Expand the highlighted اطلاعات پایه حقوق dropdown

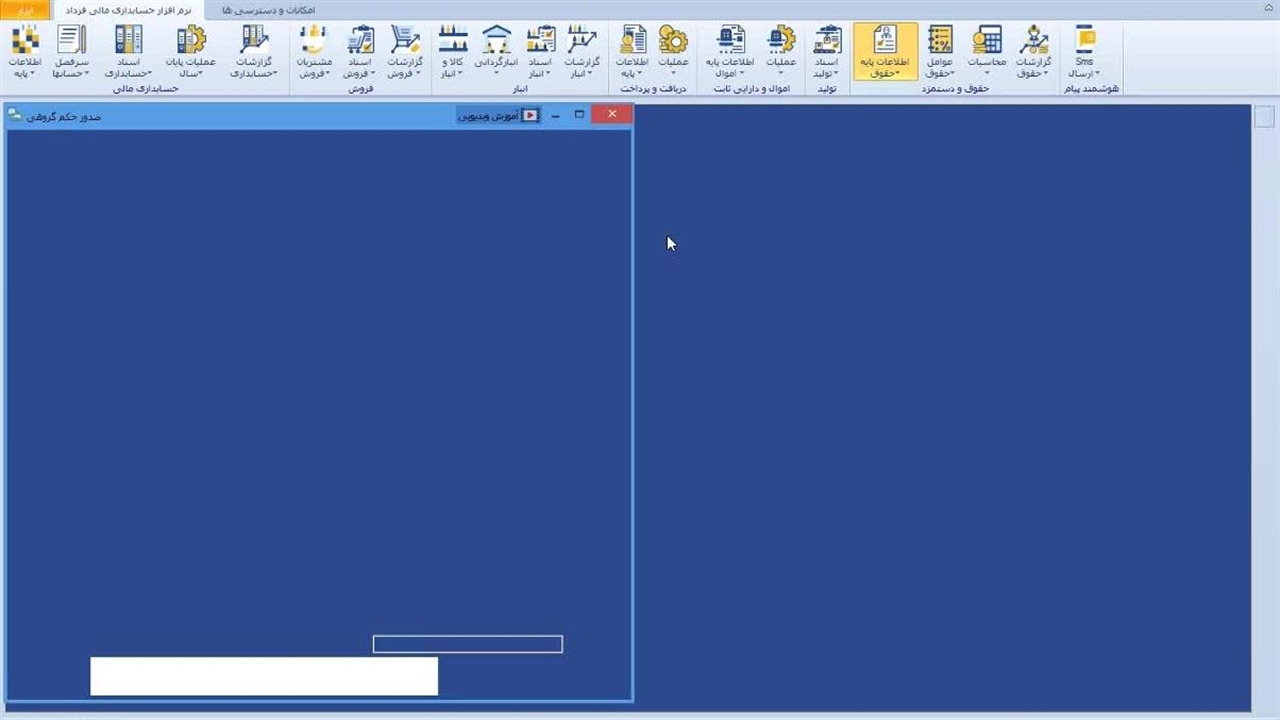click(x=885, y=73)
